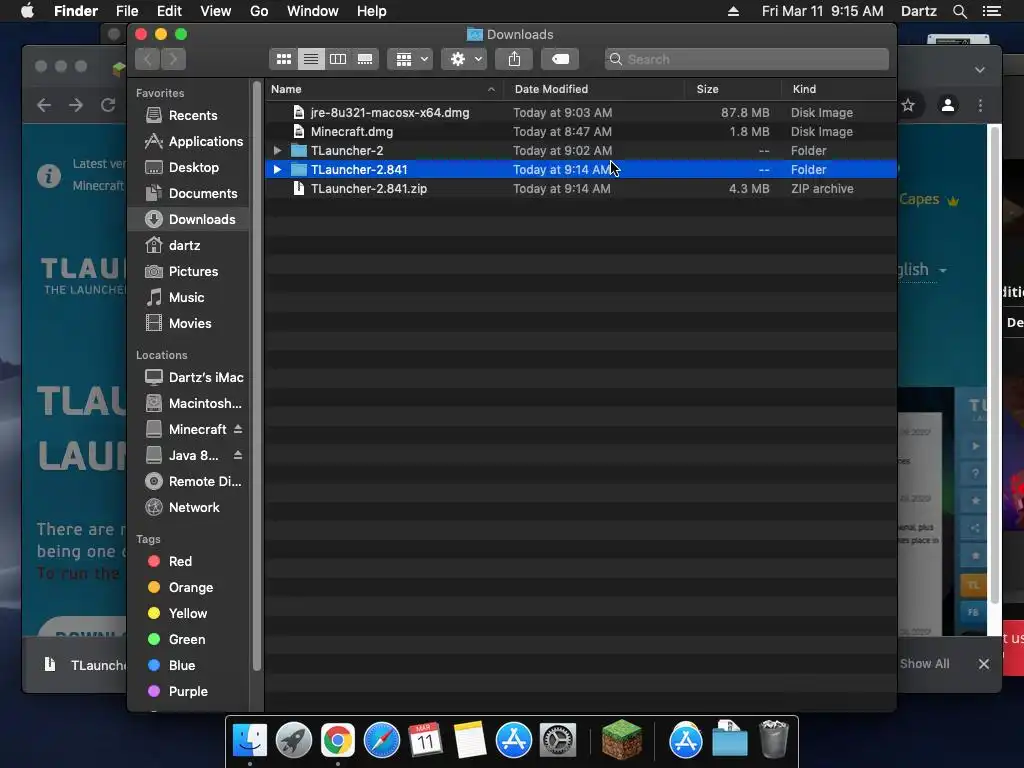Open the Go menu

pyautogui.click(x=259, y=11)
